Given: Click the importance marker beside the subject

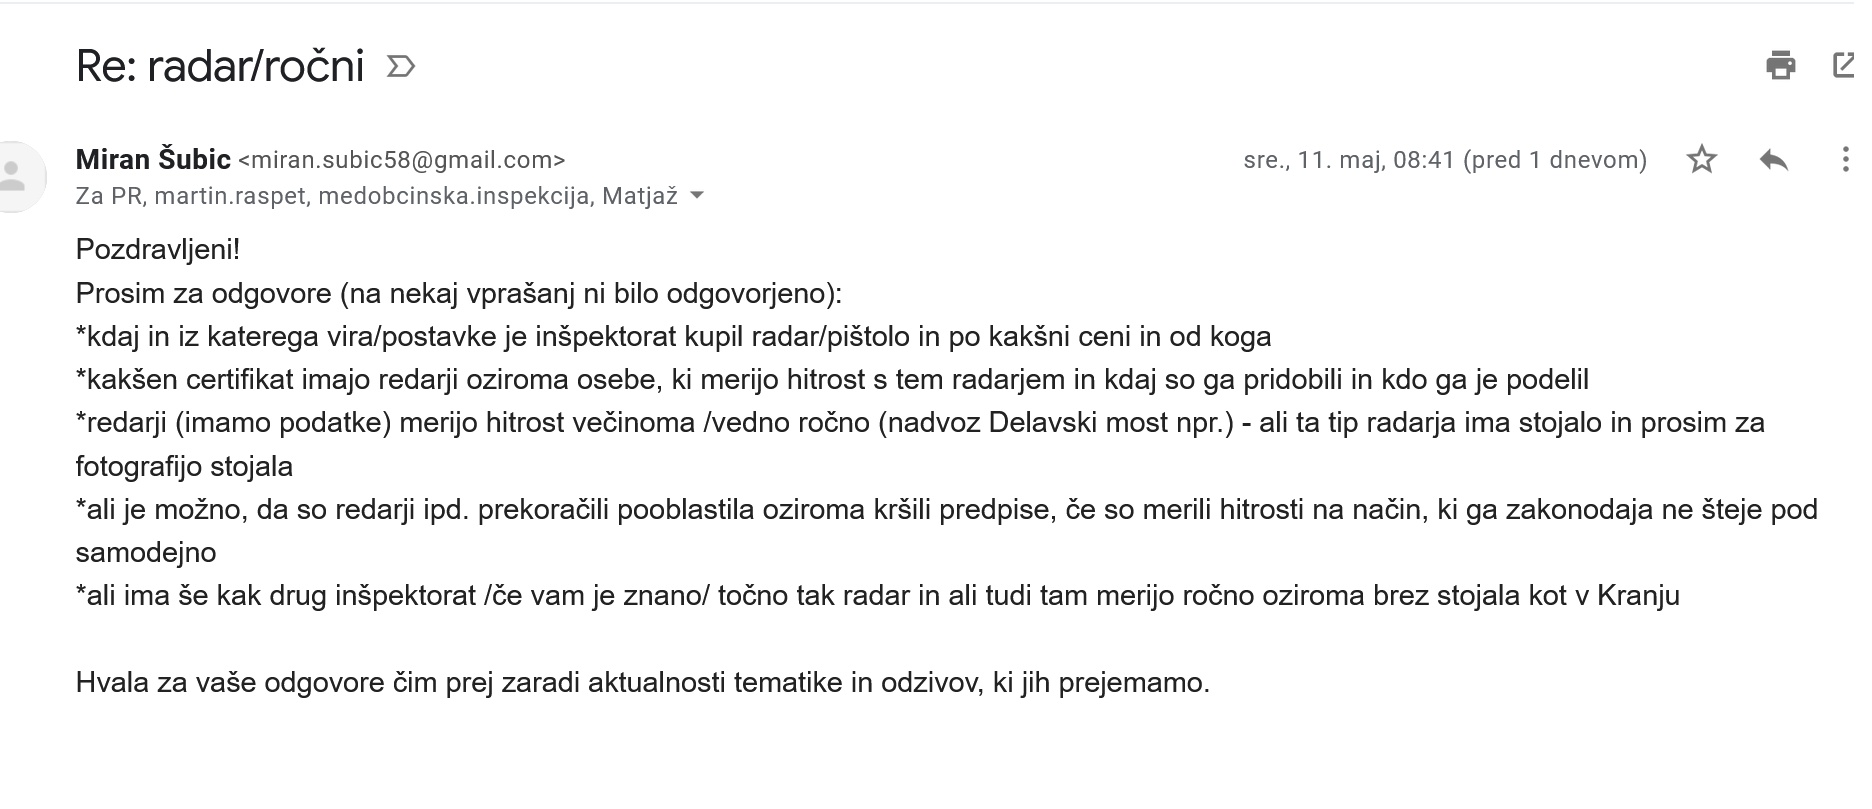Looking at the screenshot, I should click(x=400, y=67).
